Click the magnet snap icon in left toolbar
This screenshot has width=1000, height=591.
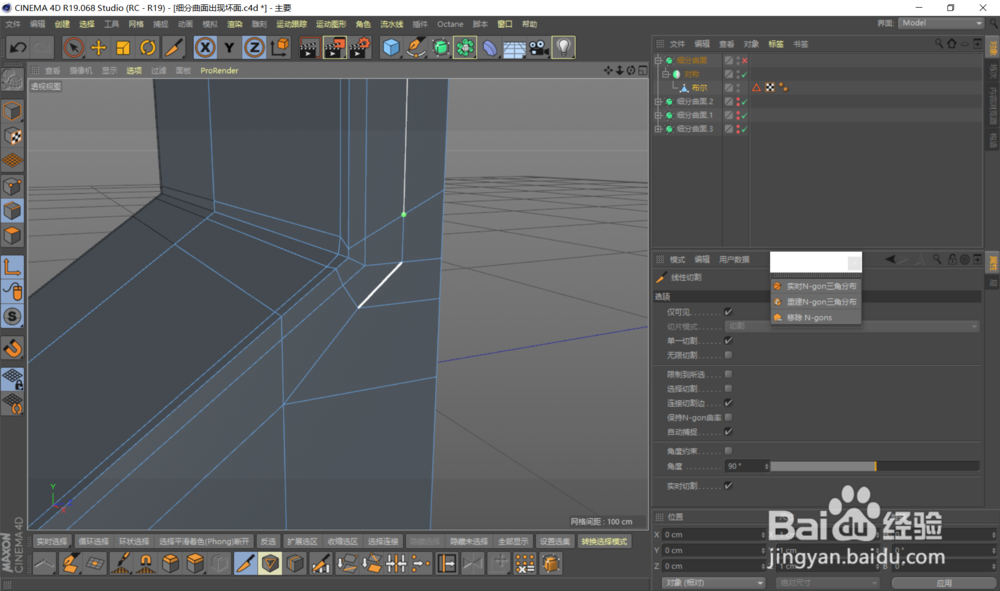coord(12,349)
